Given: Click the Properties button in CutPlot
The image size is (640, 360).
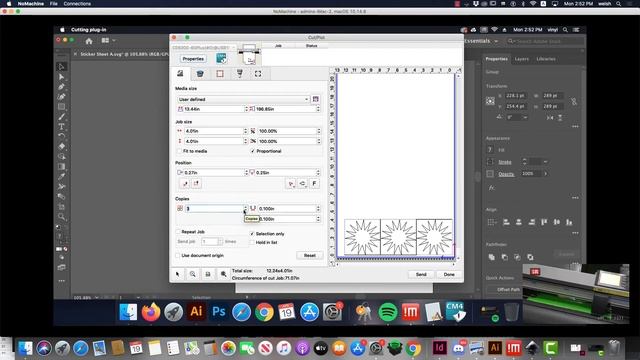Looking at the screenshot, I should tap(193, 59).
